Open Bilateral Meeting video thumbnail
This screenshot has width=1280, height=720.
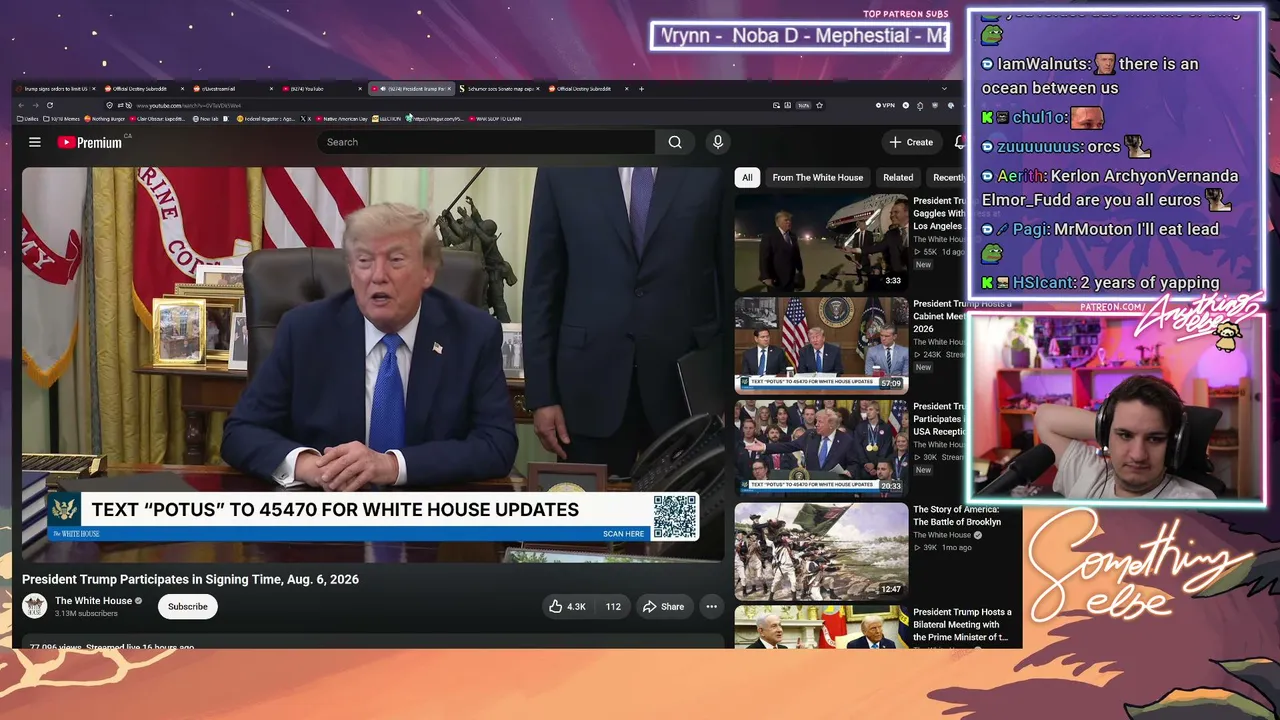[x=822, y=627]
